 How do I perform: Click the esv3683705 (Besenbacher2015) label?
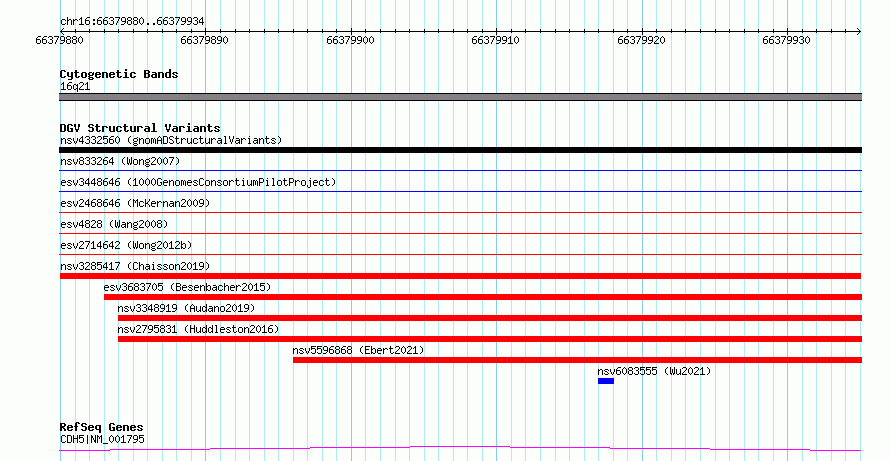point(187,287)
